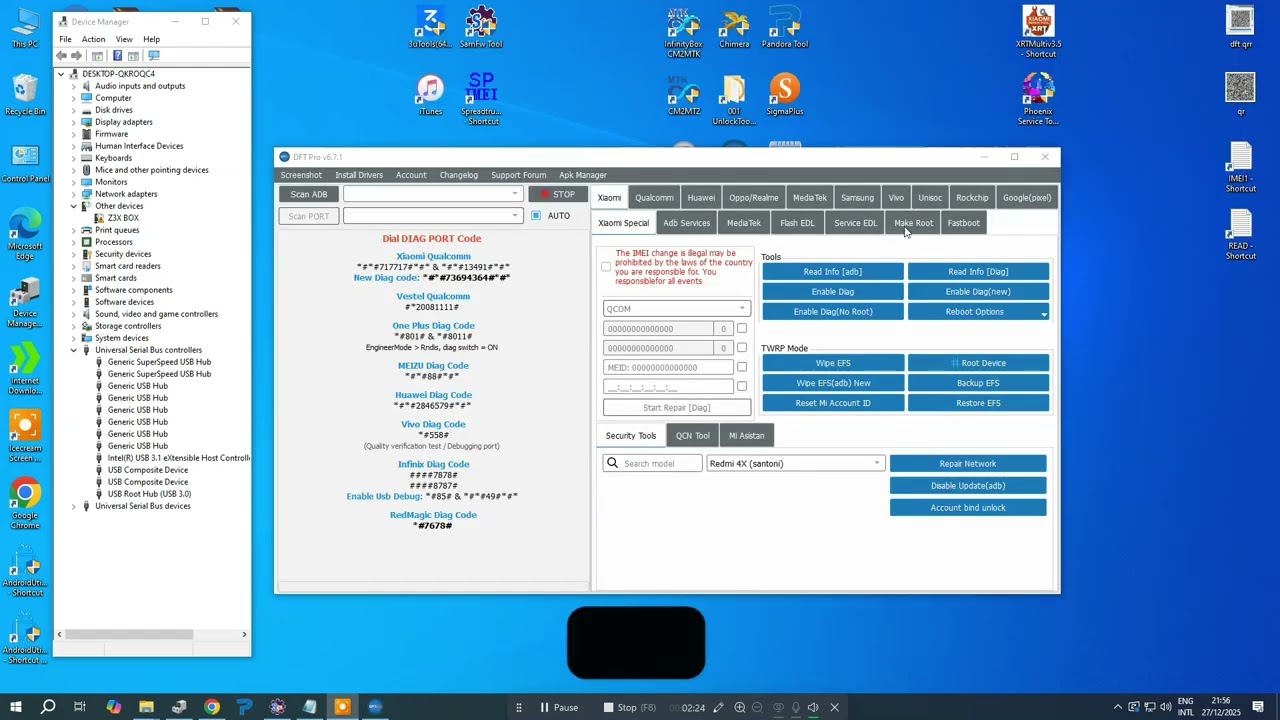The image size is (1280, 720).
Task: Click the Account bind unlock button
Action: pyautogui.click(x=968, y=508)
